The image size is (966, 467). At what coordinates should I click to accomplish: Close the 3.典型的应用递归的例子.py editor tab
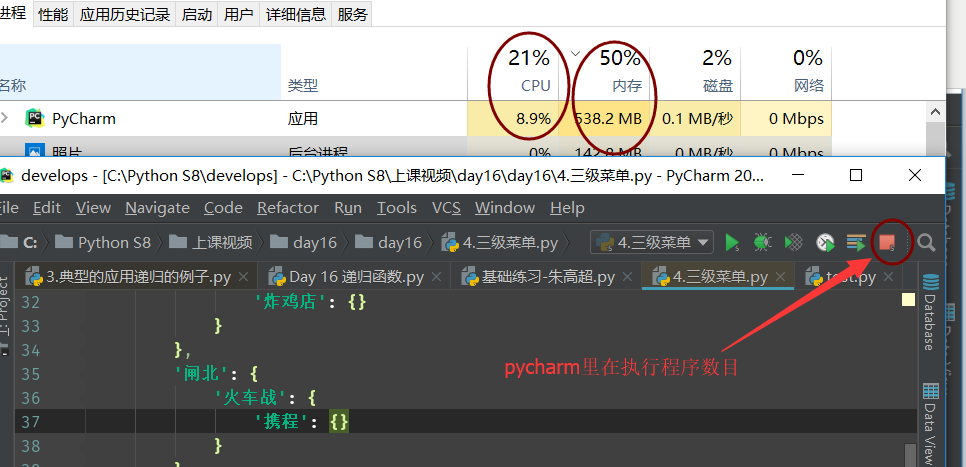pos(243,277)
